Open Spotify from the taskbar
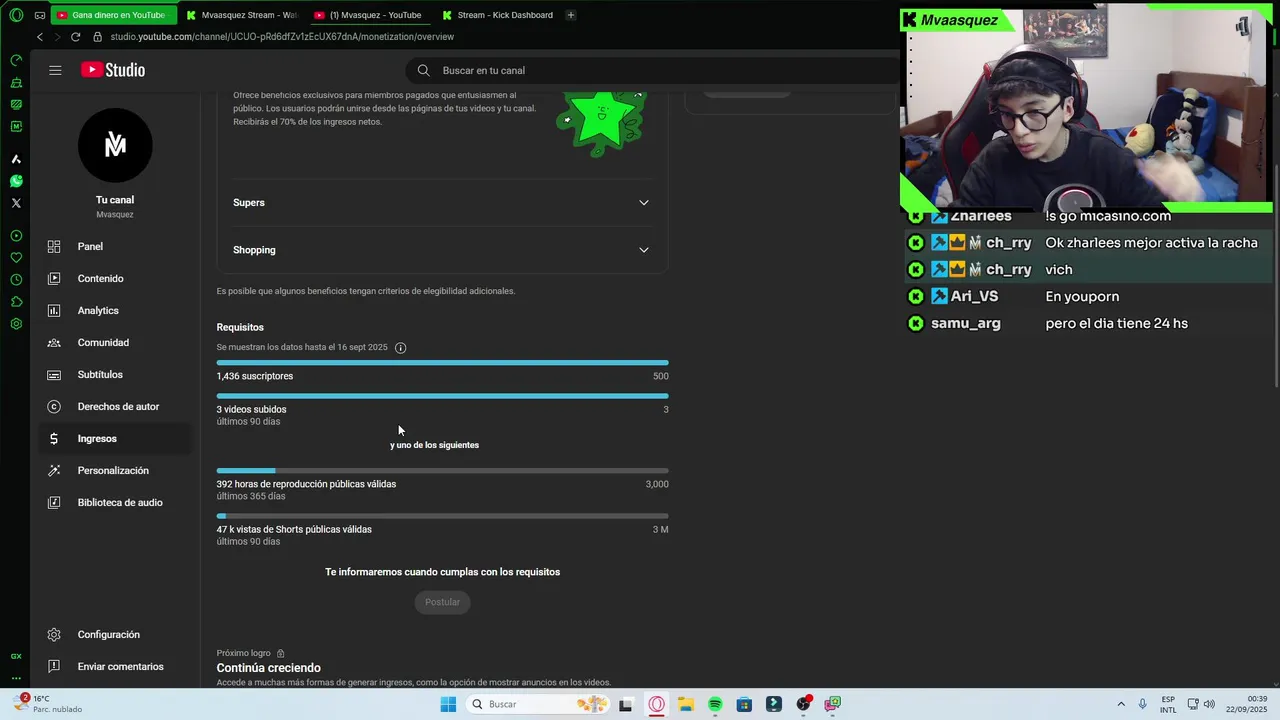The image size is (1280, 720). (715, 704)
